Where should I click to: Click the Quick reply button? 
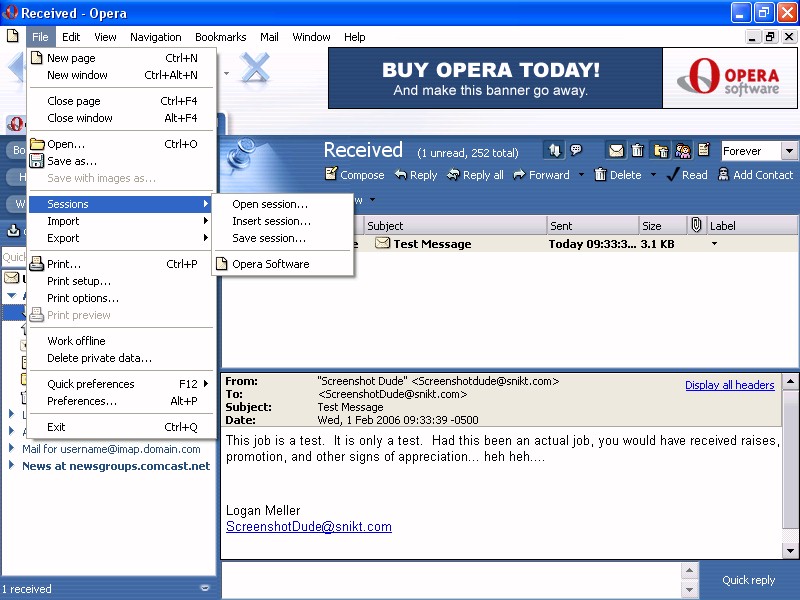tap(748, 580)
